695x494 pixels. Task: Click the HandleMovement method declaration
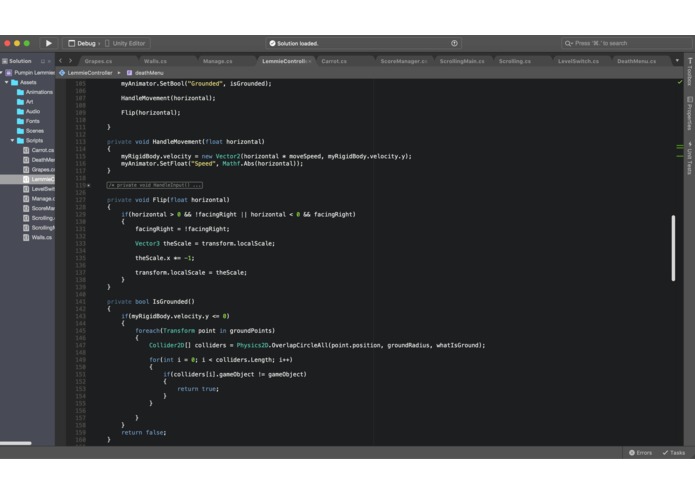pos(186,142)
